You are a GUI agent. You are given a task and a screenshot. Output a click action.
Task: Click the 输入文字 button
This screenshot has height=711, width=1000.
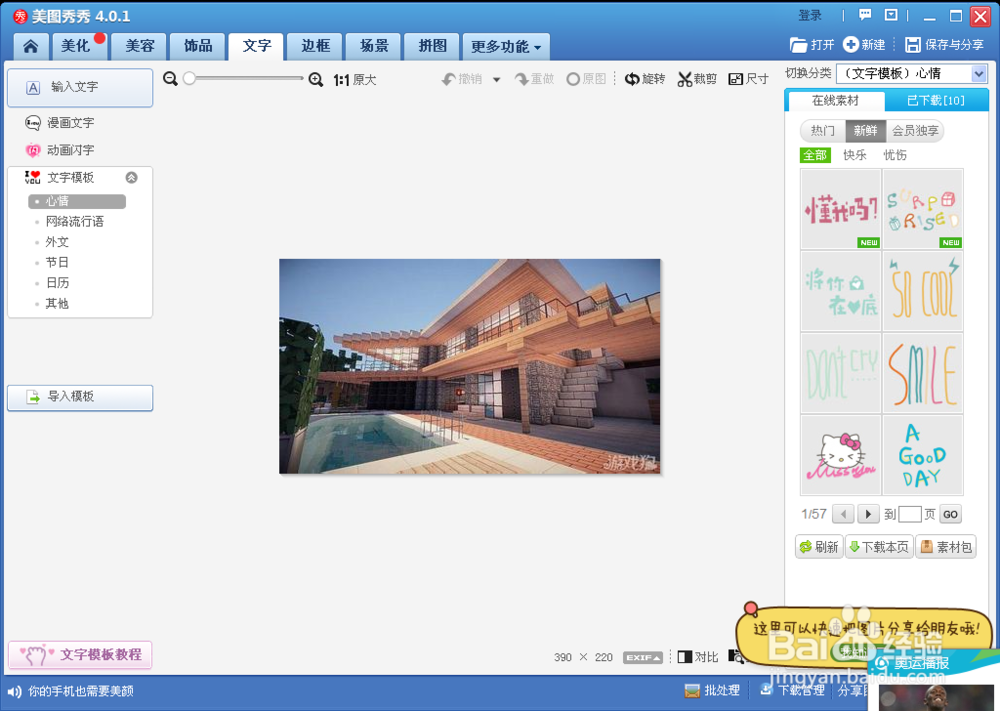tap(80, 87)
